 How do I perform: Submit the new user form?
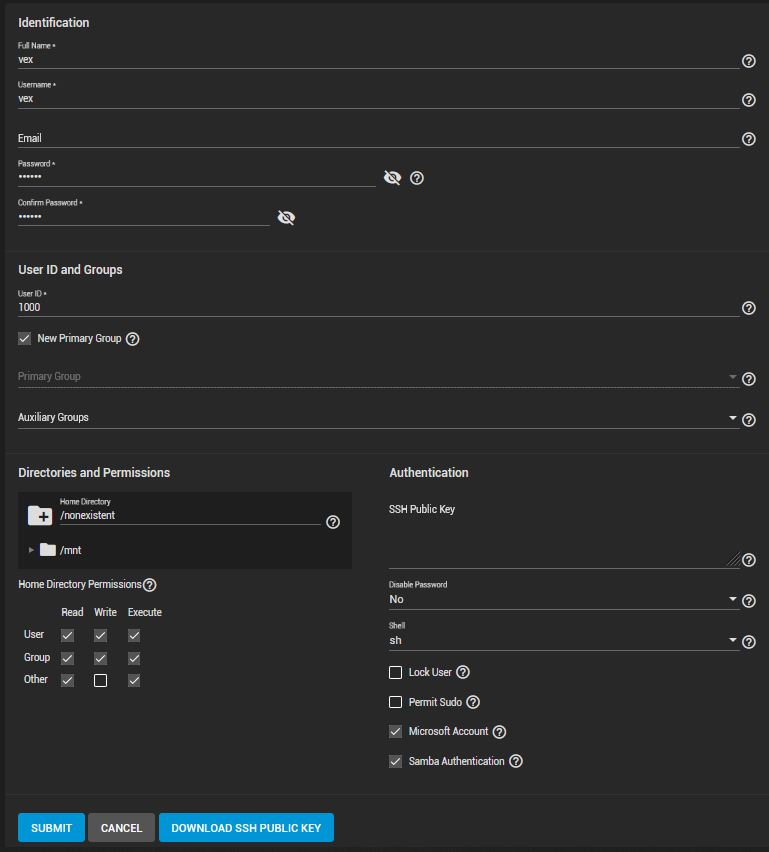51,828
